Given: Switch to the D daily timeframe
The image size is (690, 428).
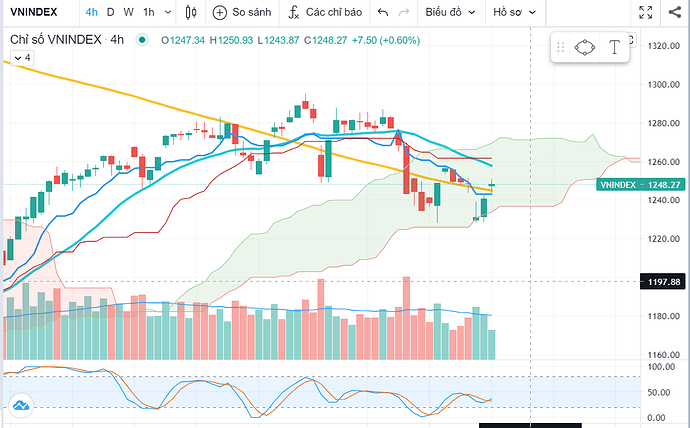Looking at the screenshot, I should (110, 13).
